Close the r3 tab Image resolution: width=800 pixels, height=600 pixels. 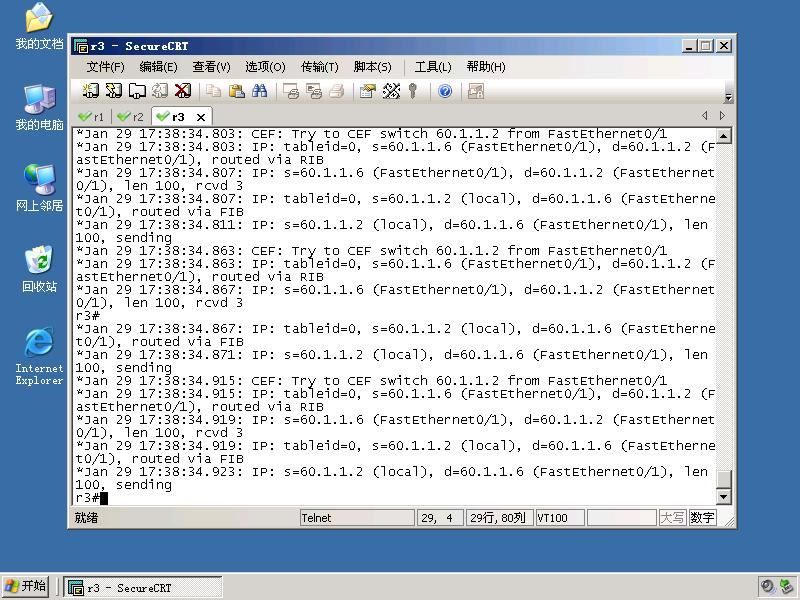(x=201, y=117)
